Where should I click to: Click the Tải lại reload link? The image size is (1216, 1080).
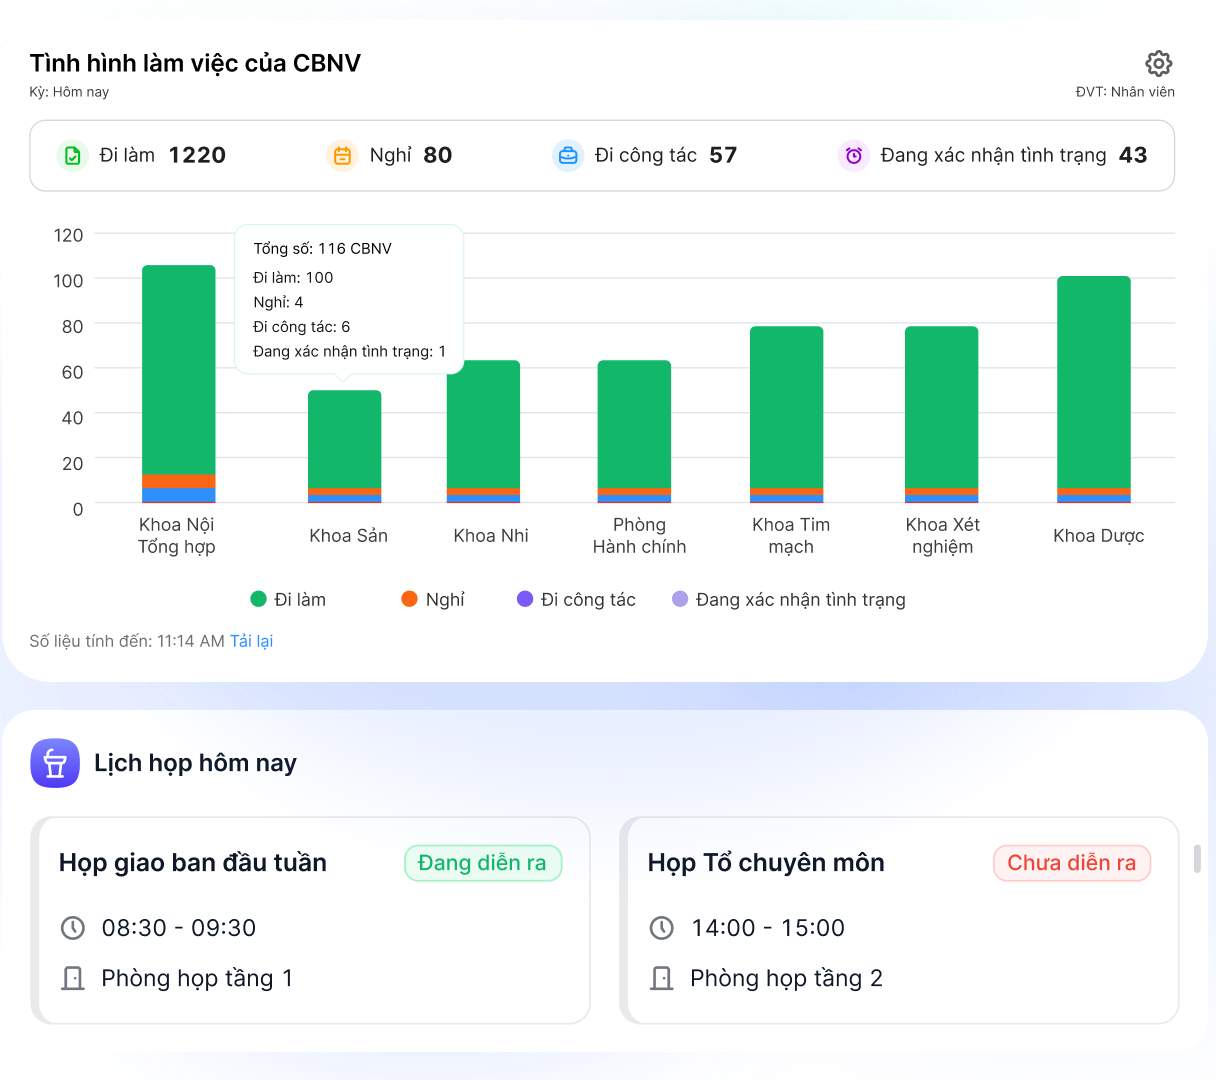click(x=251, y=641)
